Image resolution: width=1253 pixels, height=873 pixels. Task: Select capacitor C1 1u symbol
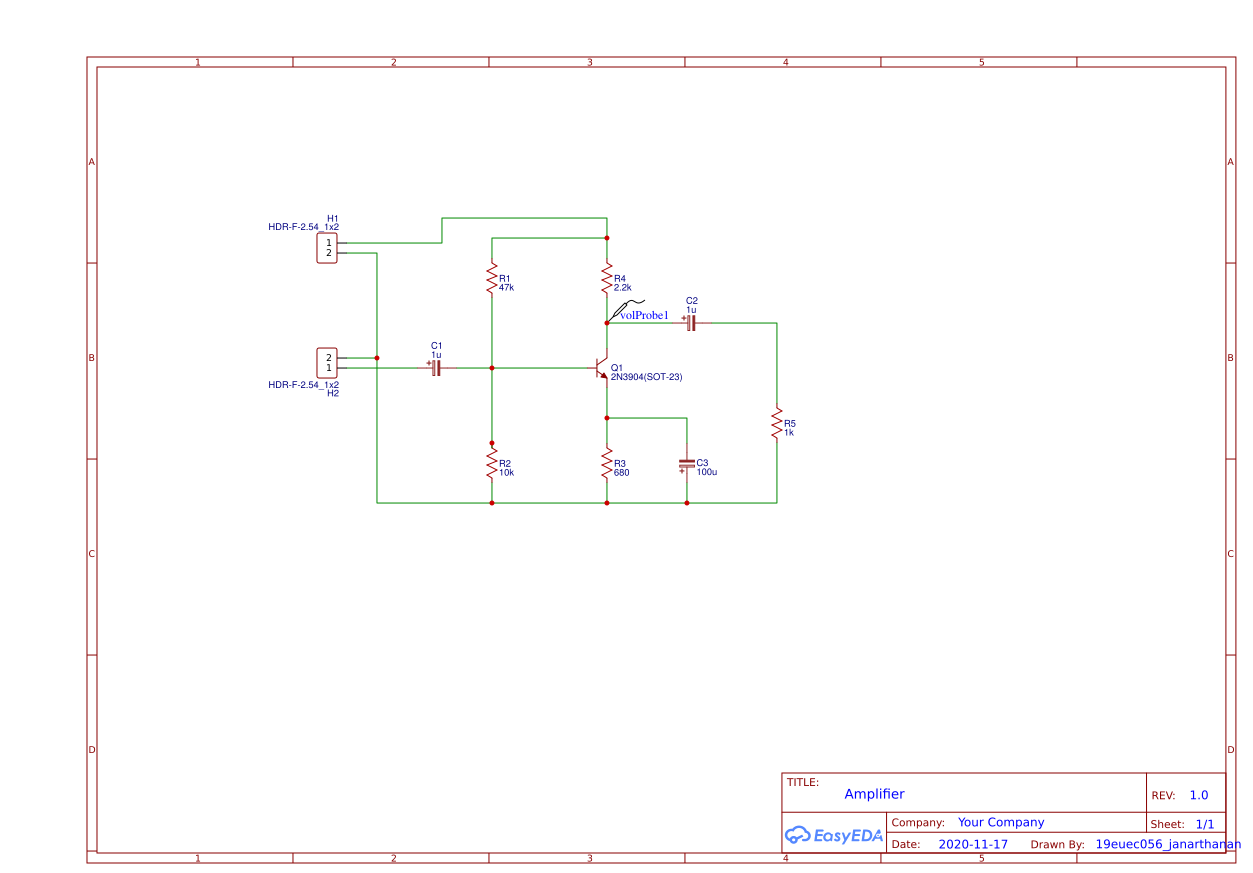click(435, 368)
